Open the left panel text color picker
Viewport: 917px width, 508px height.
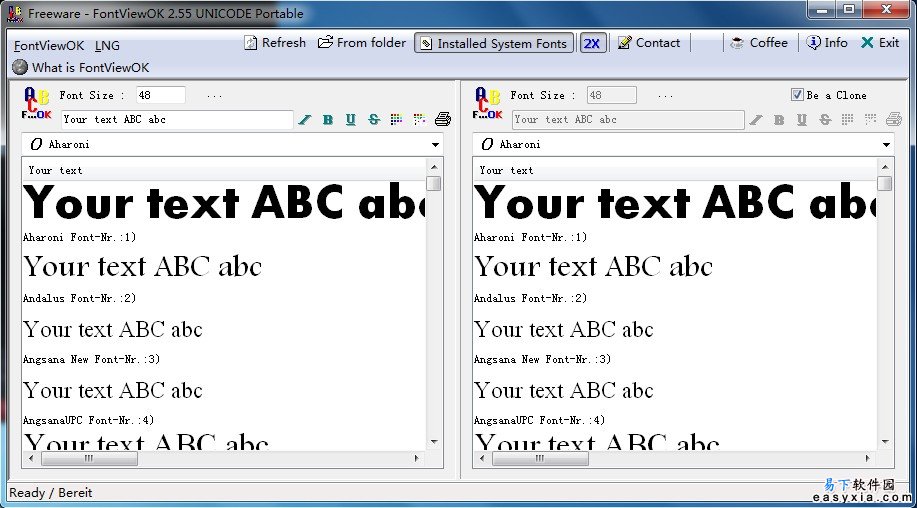pyautogui.click(x=397, y=120)
